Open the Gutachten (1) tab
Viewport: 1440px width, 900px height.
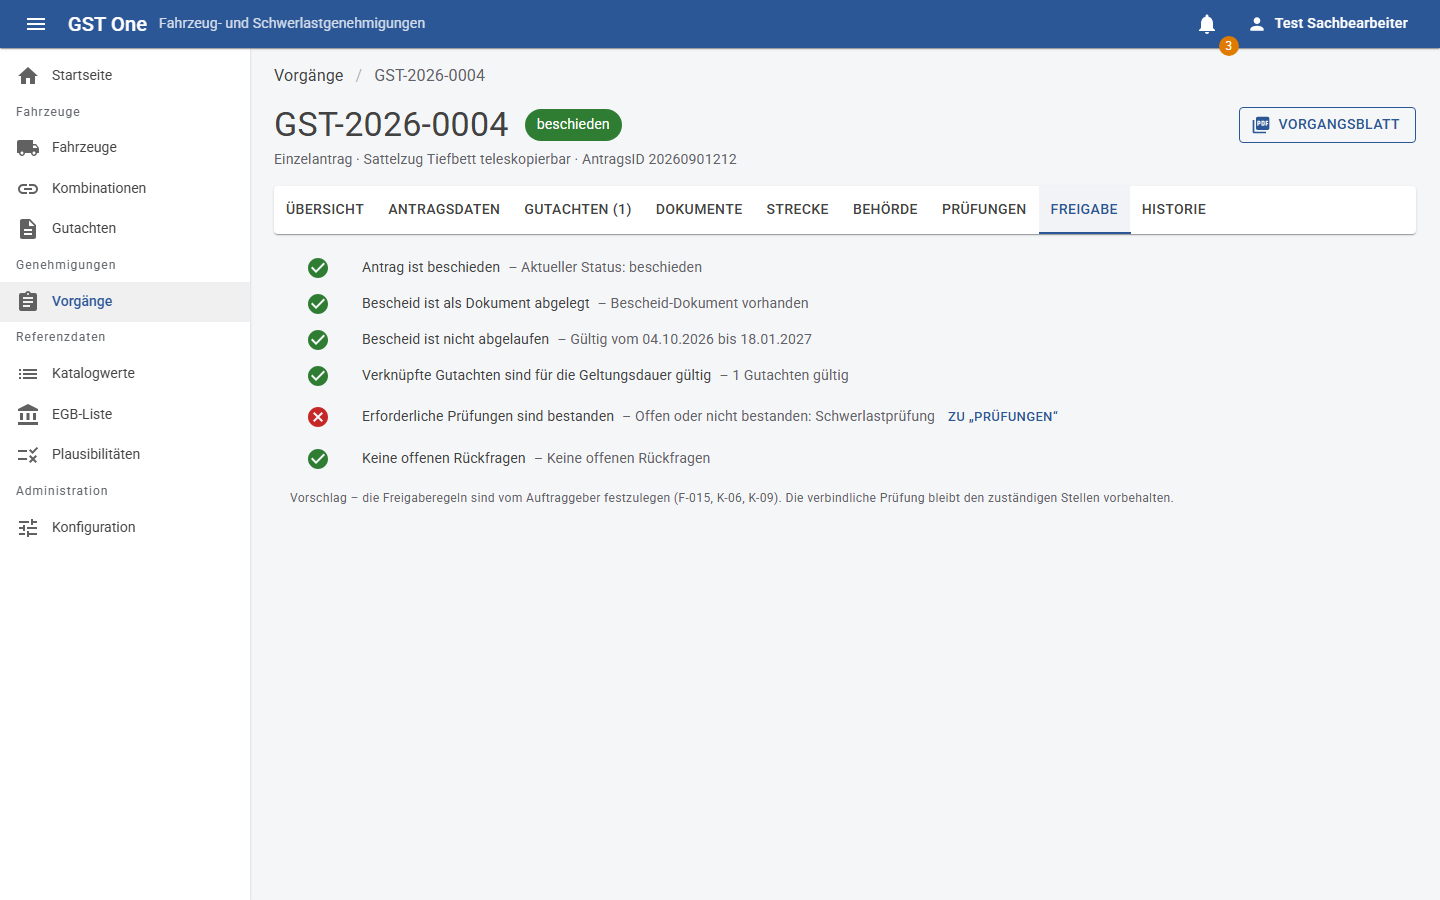click(x=578, y=210)
